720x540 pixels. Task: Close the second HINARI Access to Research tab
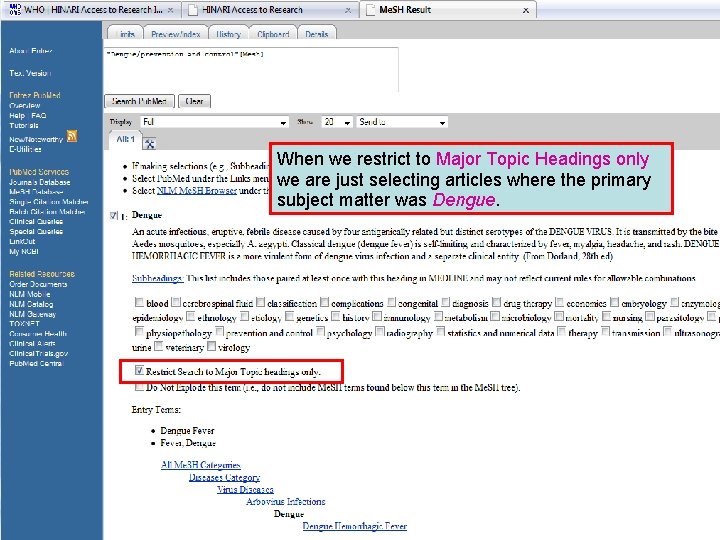coord(348,10)
